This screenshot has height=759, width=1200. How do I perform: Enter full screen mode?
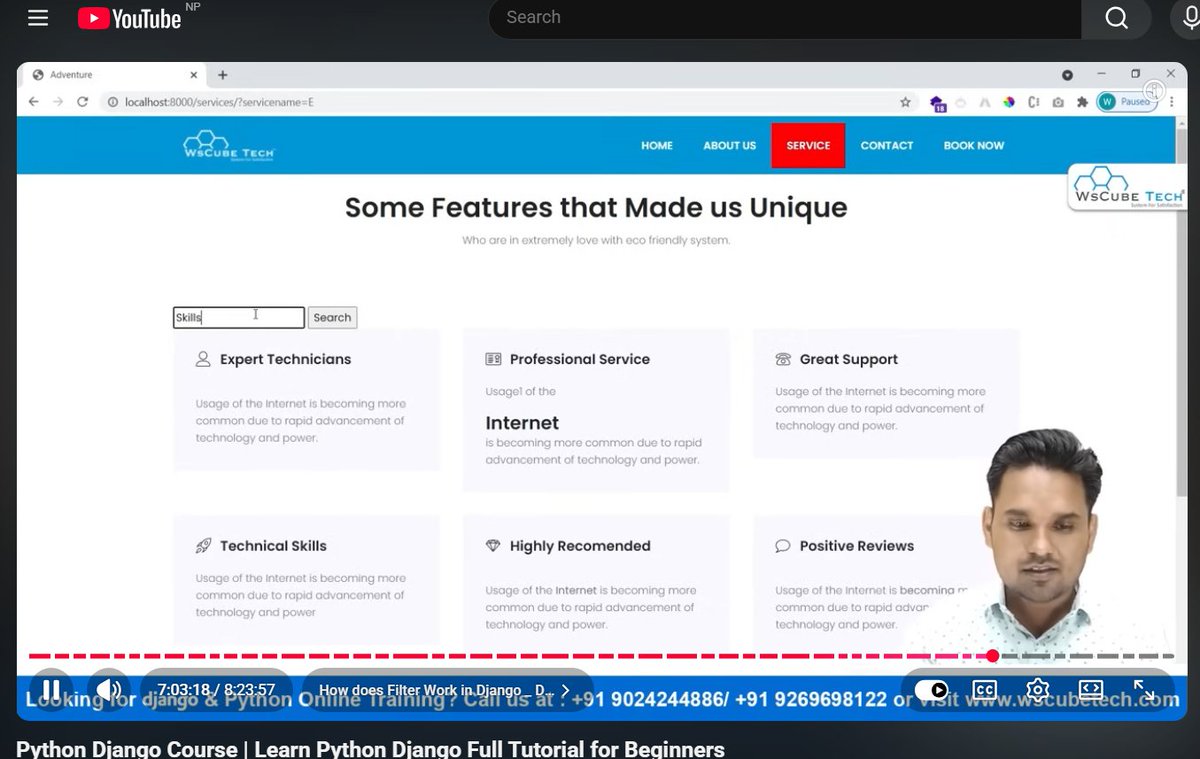(1143, 690)
